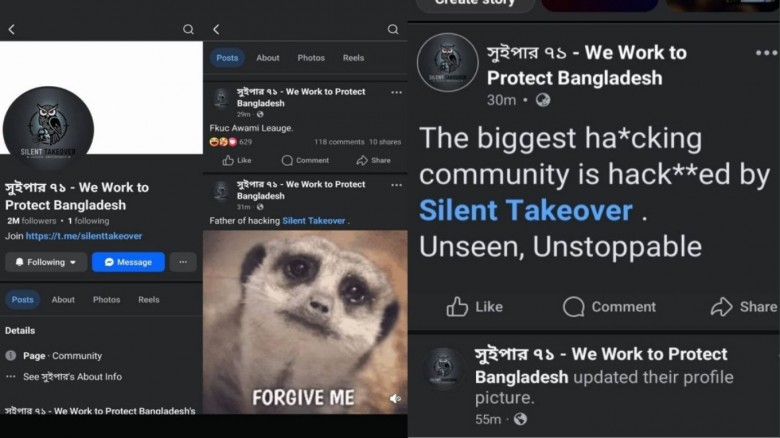780x438 pixels.
Task: Open the t.me/silenttakeover link
Action: pyautogui.click(x=84, y=236)
